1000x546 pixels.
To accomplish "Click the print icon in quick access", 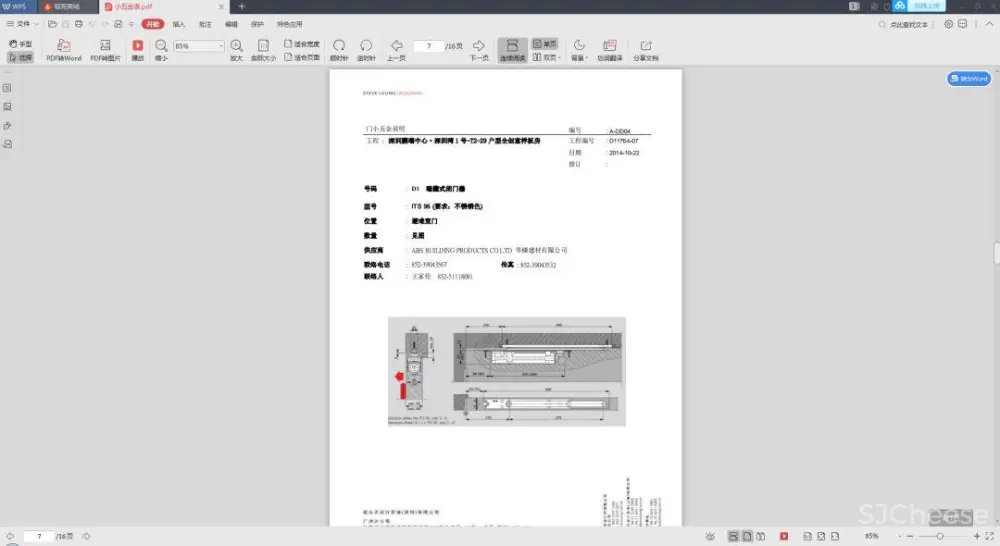I will click(x=78, y=24).
